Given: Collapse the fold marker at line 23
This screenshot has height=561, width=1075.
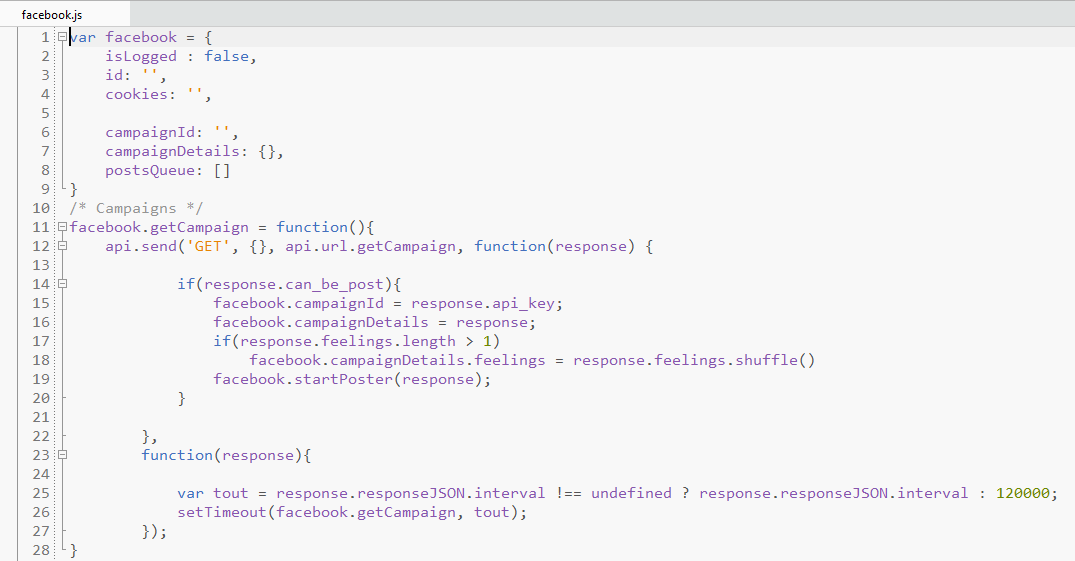Looking at the screenshot, I should (x=62, y=454).
